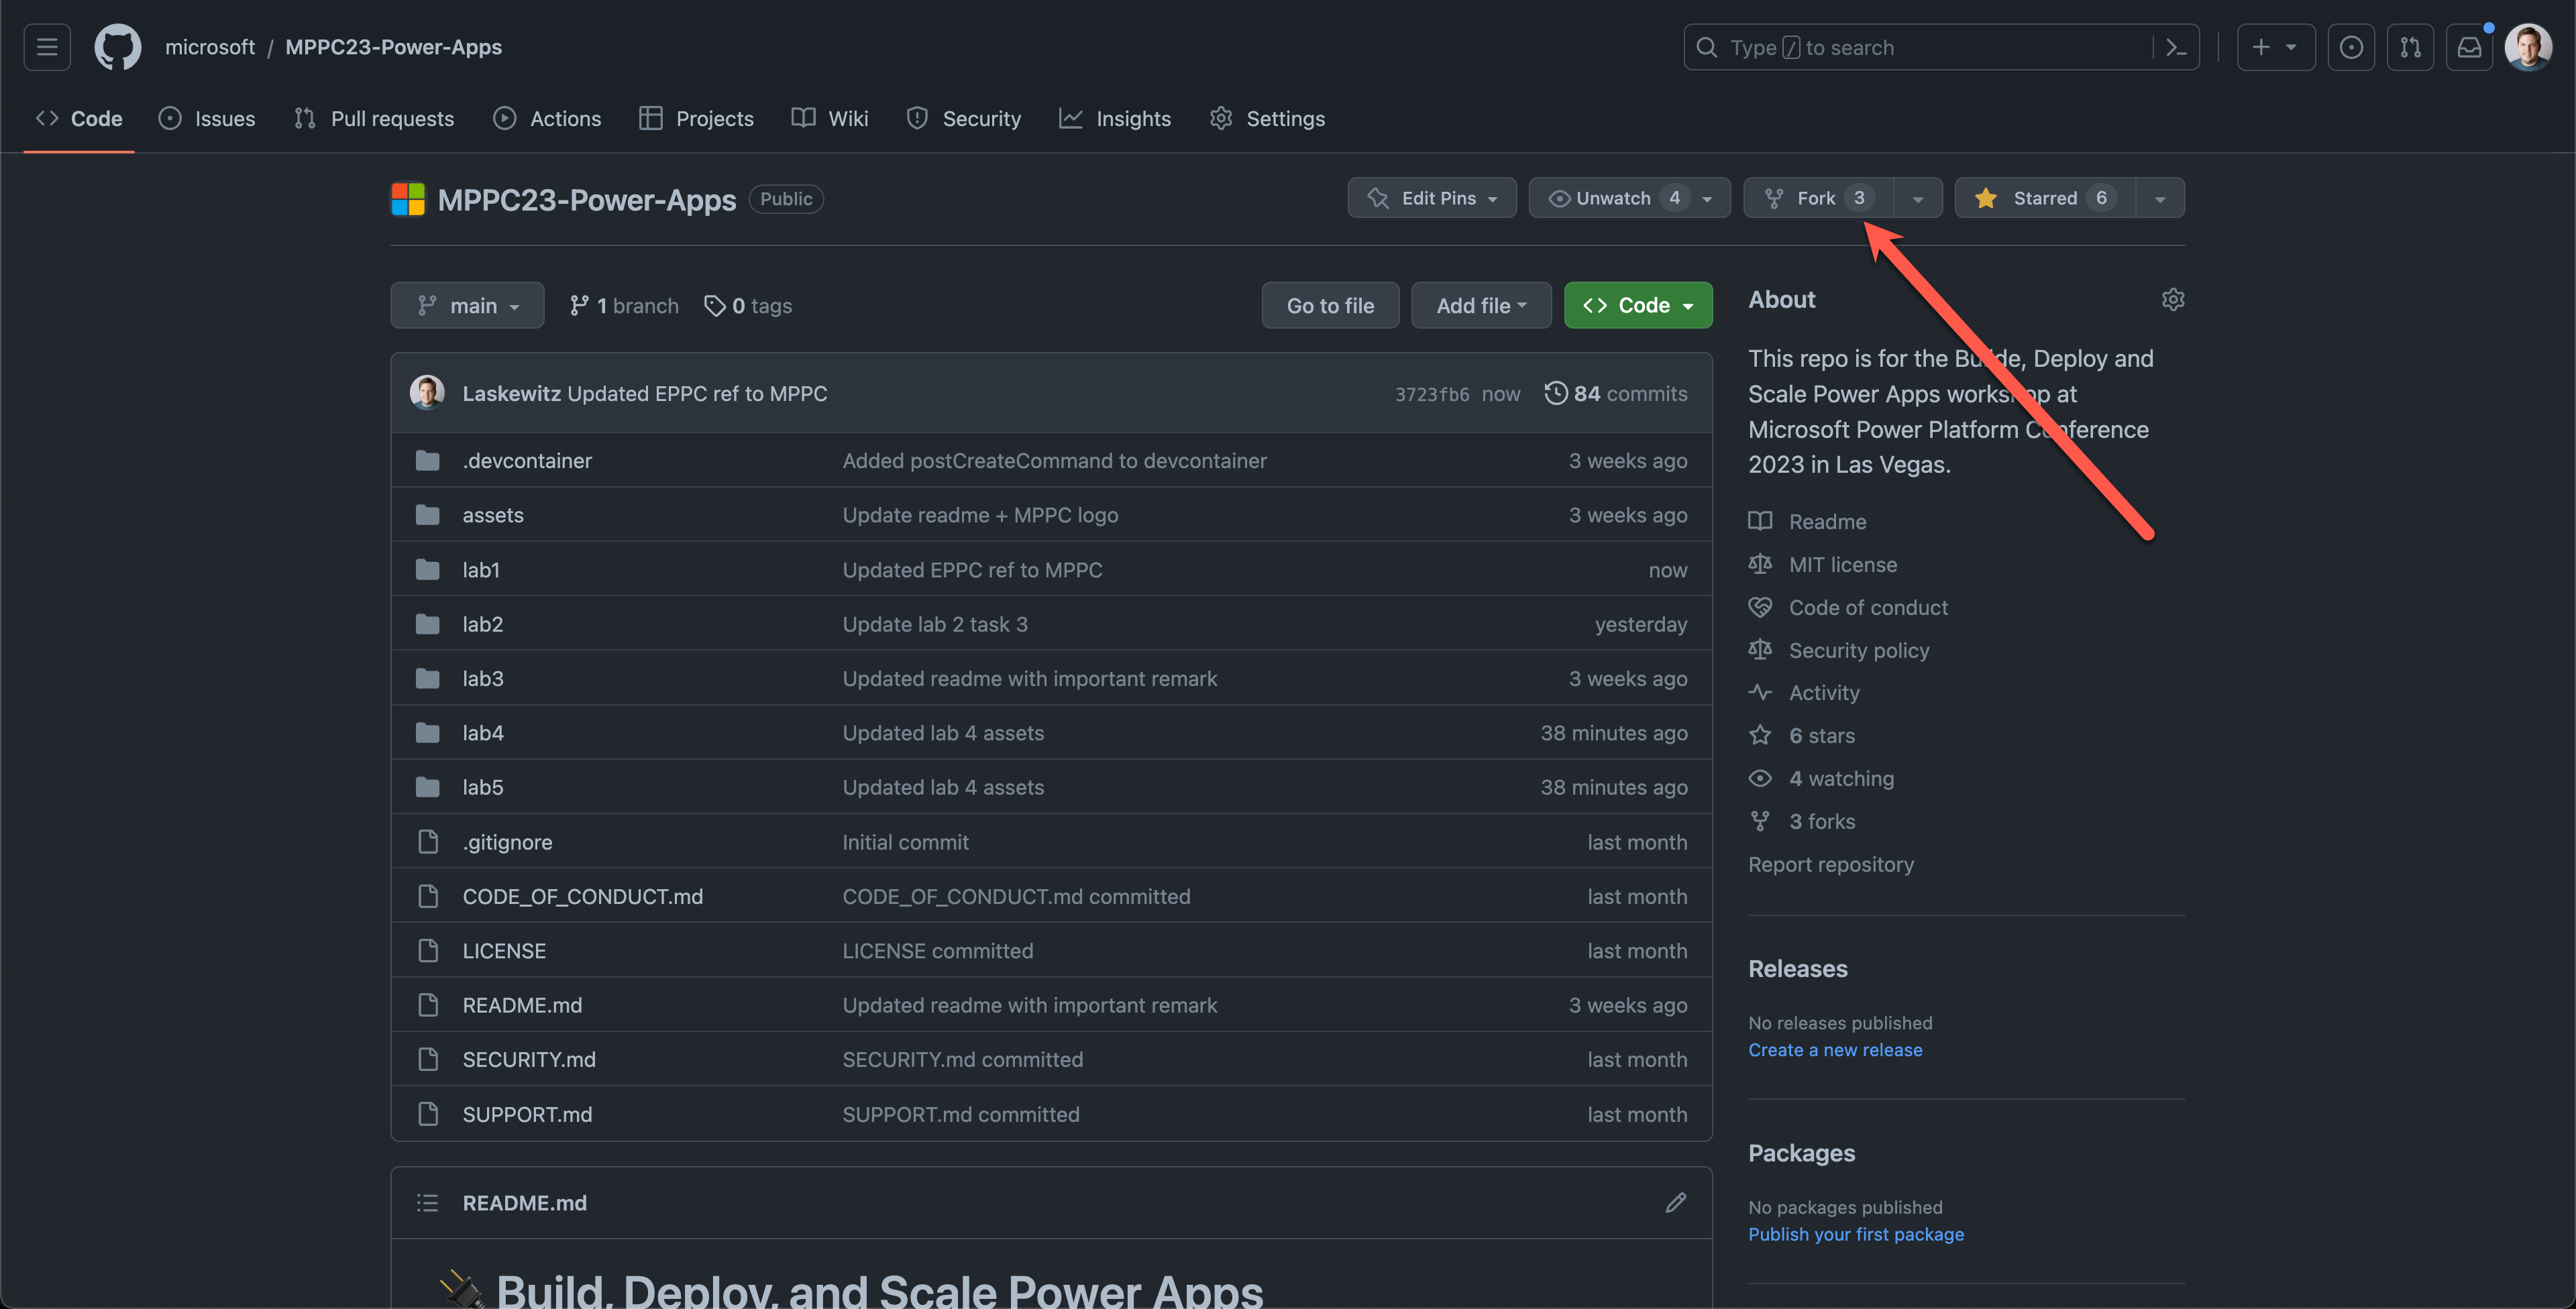Open the Fork options caret
This screenshot has height=1309, width=2576.
(1917, 197)
